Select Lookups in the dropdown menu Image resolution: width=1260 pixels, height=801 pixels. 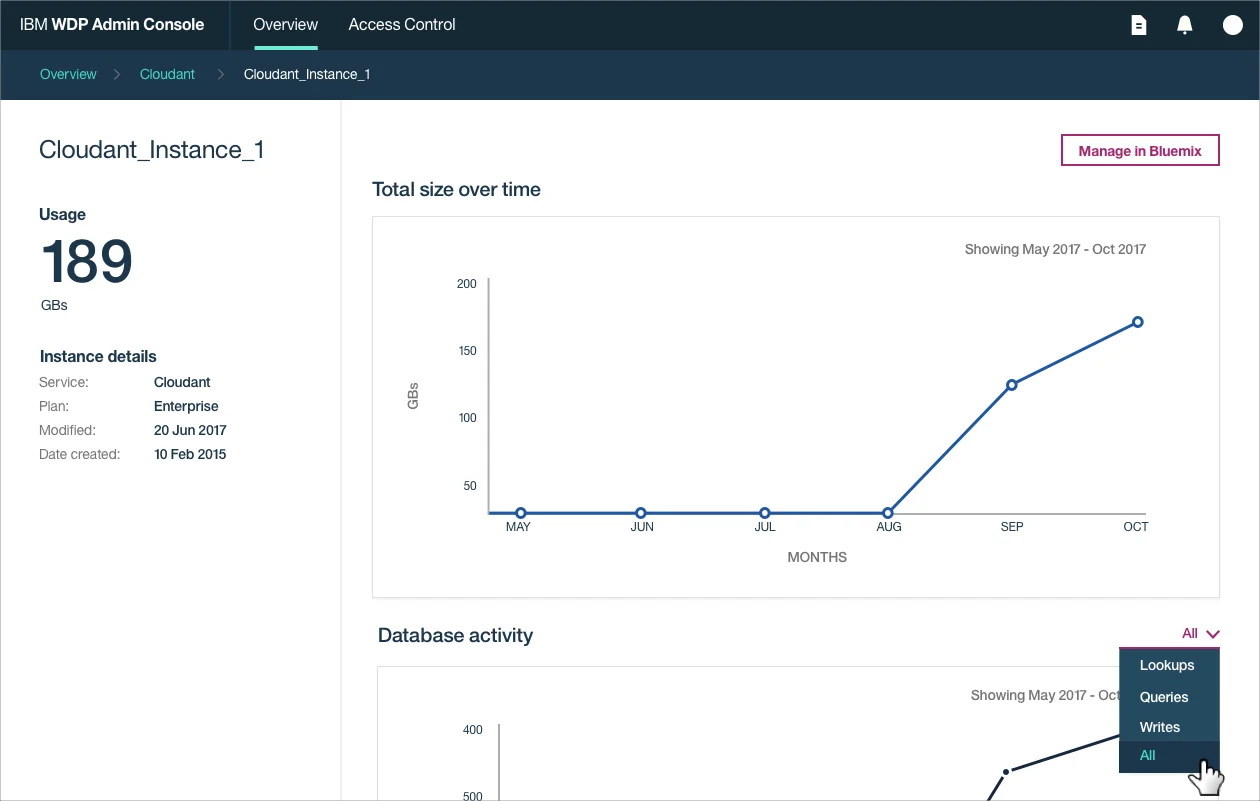[x=1169, y=665]
